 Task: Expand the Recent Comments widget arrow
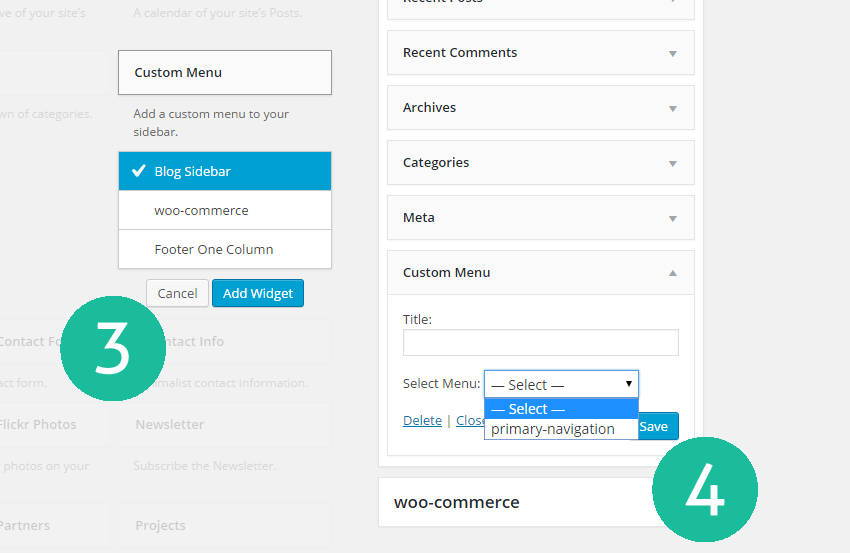pyautogui.click(x=672, y=53)
